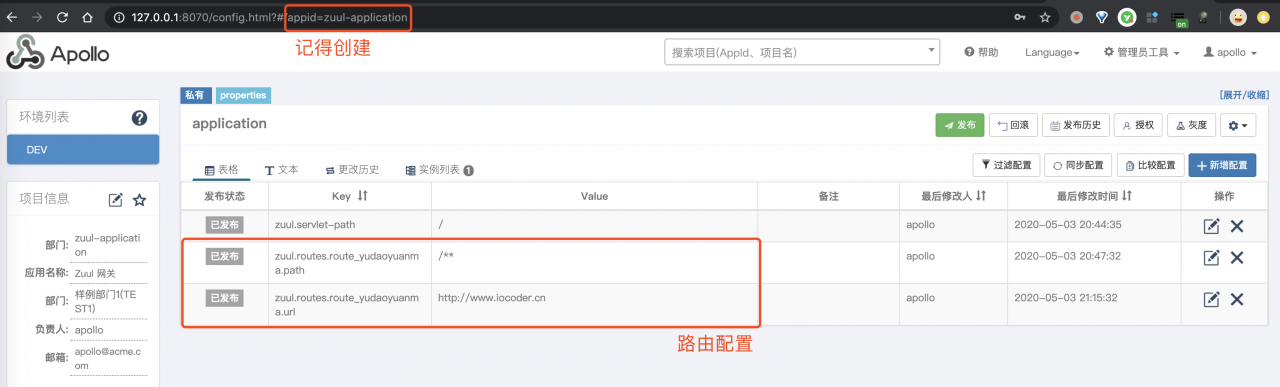Click the 比较配置 compare button
The image size is (1280, 387).
tap(1151, 165)
